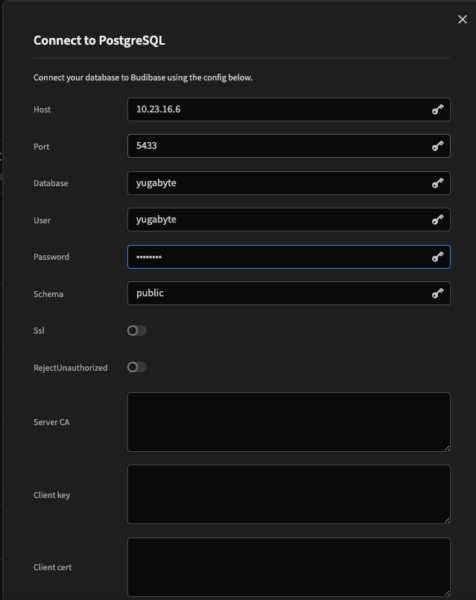Click the 'Connect to PostgreSQL' heading
476x600 pixels.
99,41
